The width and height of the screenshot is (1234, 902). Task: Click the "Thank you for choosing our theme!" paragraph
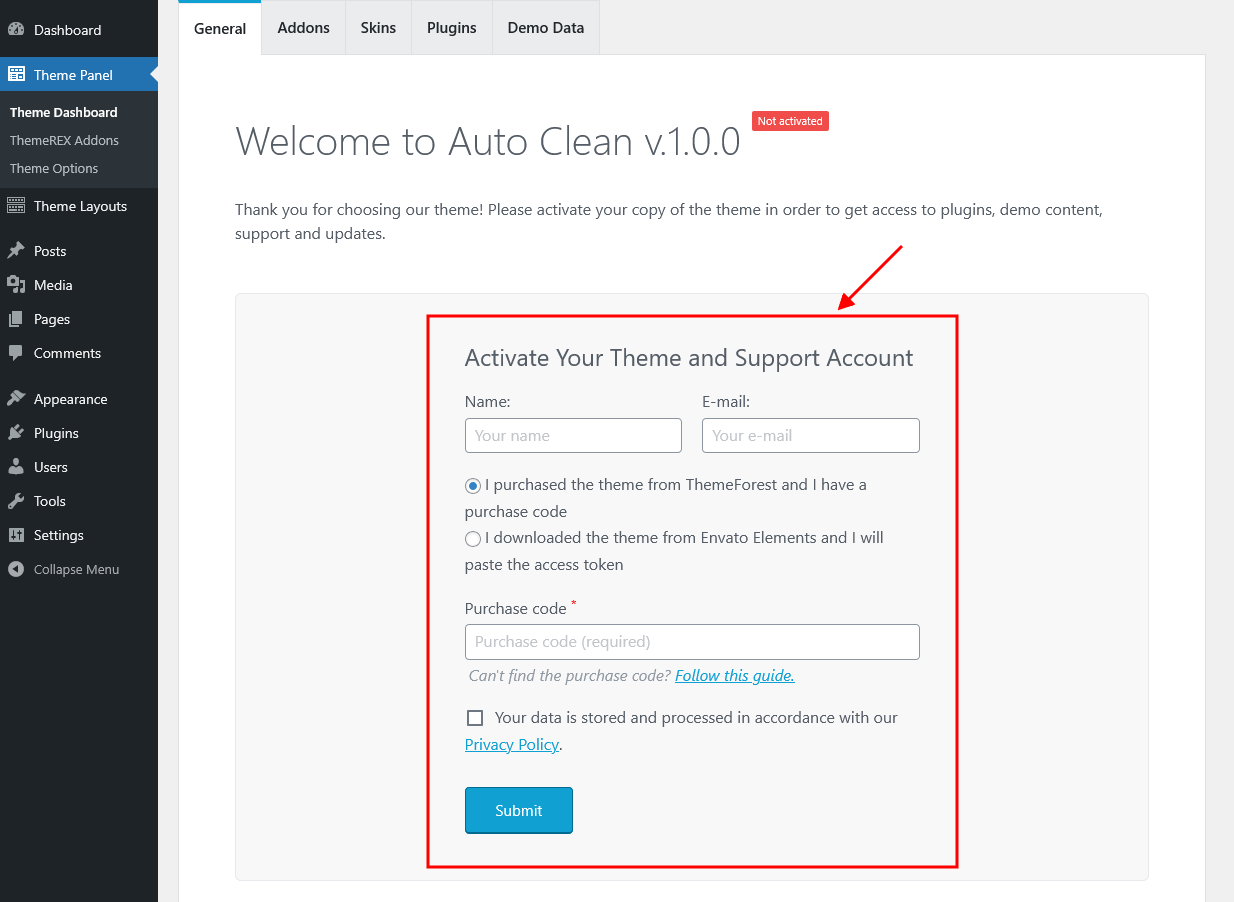point(669,222)
